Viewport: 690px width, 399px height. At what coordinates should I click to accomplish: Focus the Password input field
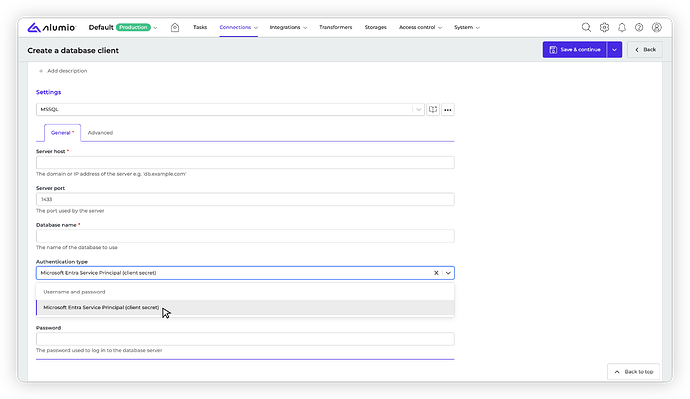pyautogui.click(x=245, y=339)
